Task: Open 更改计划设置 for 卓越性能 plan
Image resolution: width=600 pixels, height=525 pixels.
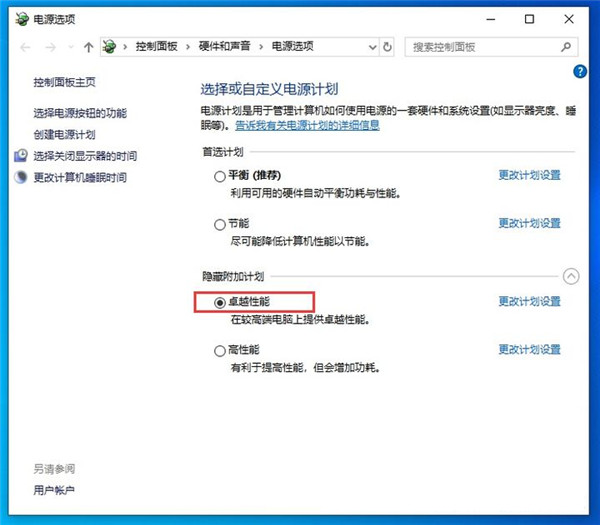Action: click(x=529, y=301)
